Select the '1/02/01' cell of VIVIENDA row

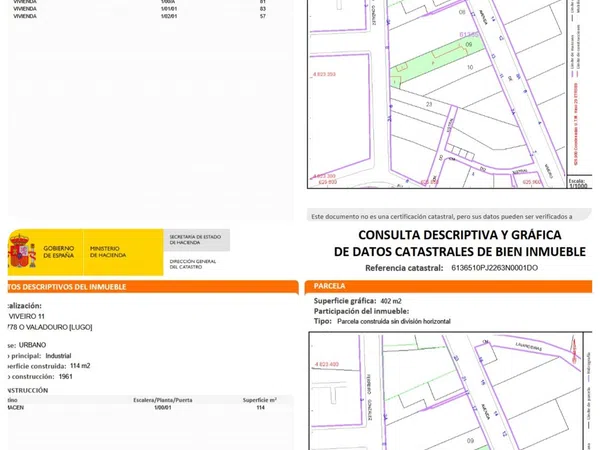coord(169,16)
